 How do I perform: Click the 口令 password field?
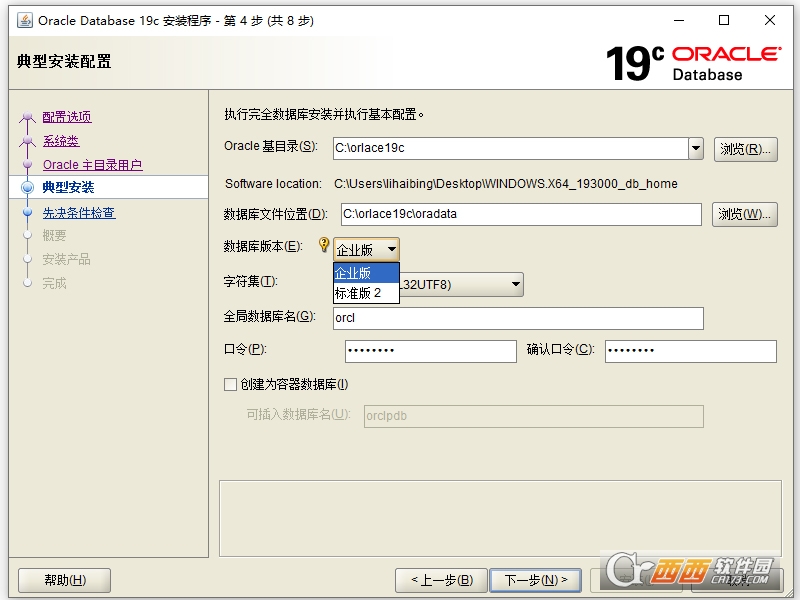tap(431, 352)
